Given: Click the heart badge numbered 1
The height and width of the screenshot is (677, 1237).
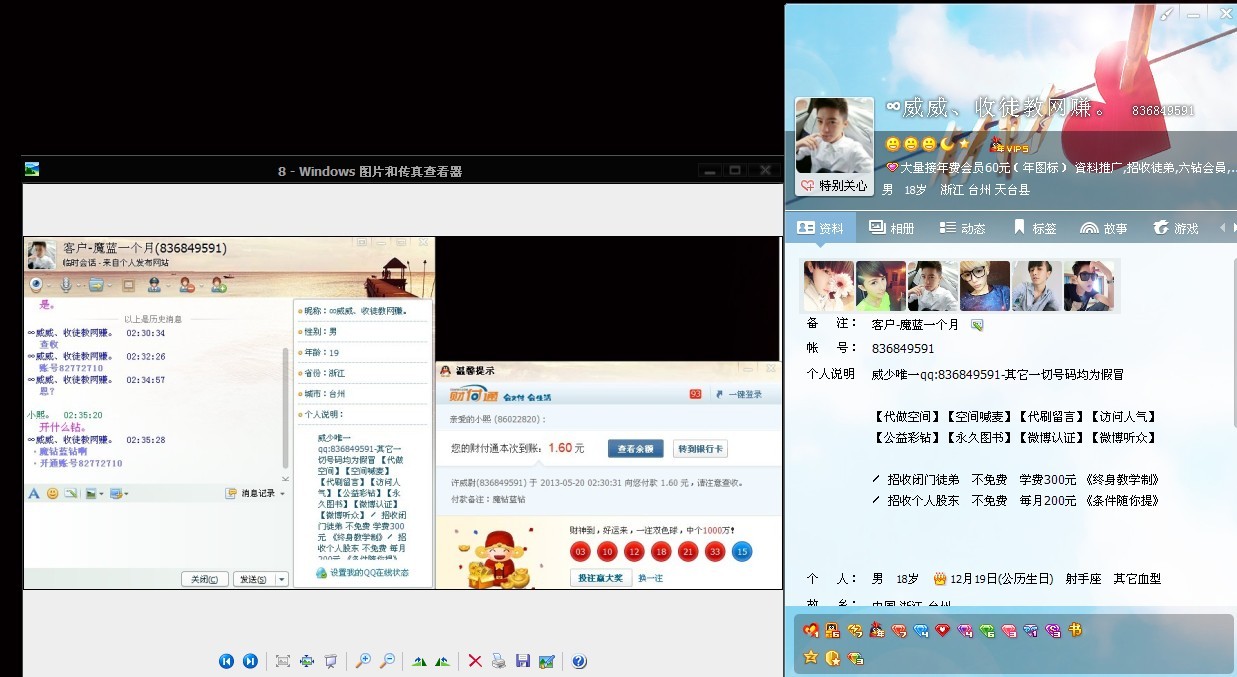Looking at the screenshot, I should coord(811,630).
